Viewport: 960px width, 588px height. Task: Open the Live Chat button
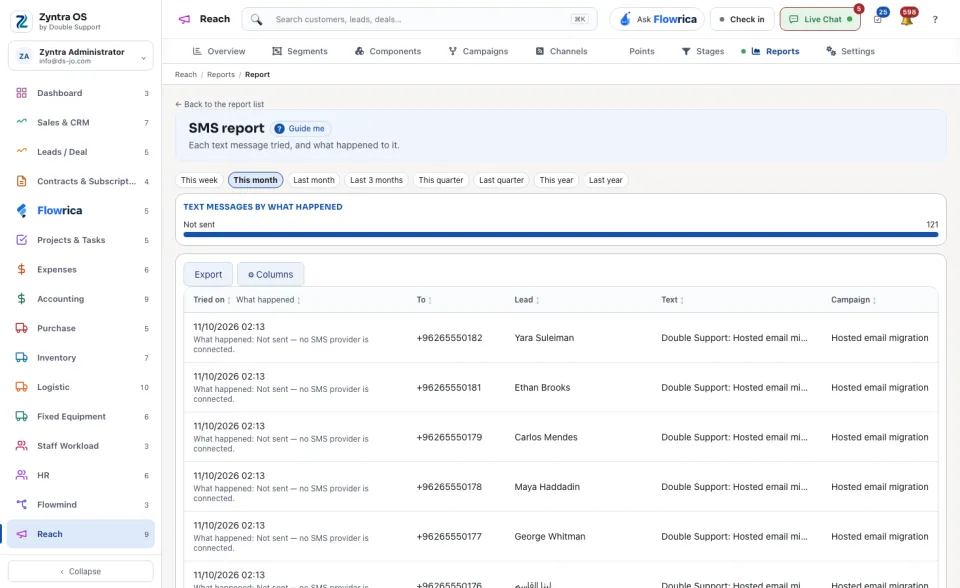820,20
